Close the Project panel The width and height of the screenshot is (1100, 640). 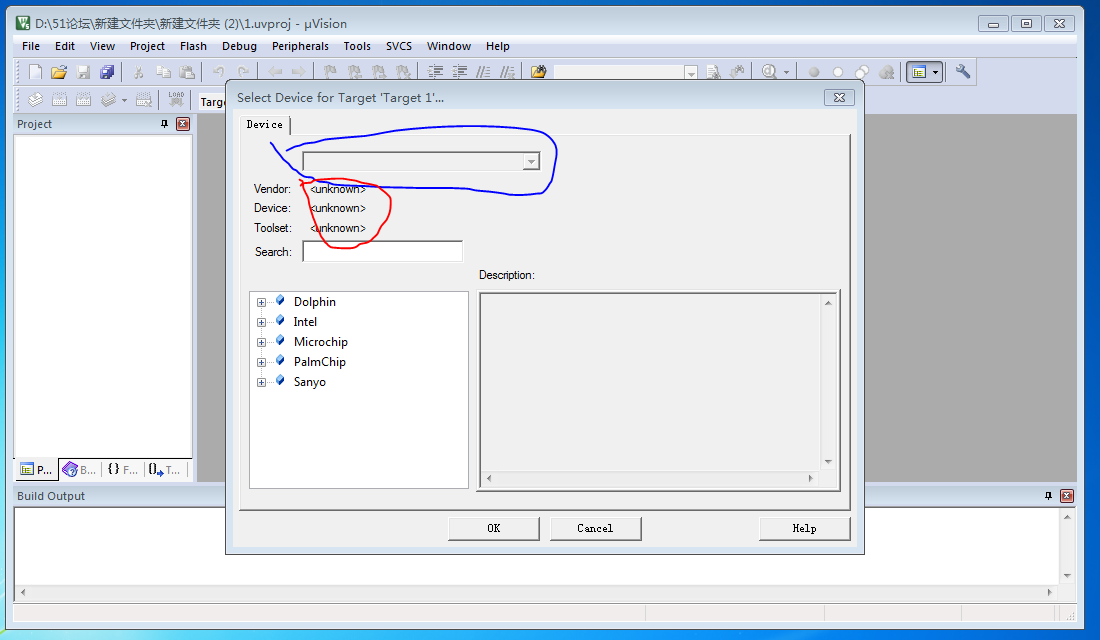pyautogui.click(x=182, y=124)
